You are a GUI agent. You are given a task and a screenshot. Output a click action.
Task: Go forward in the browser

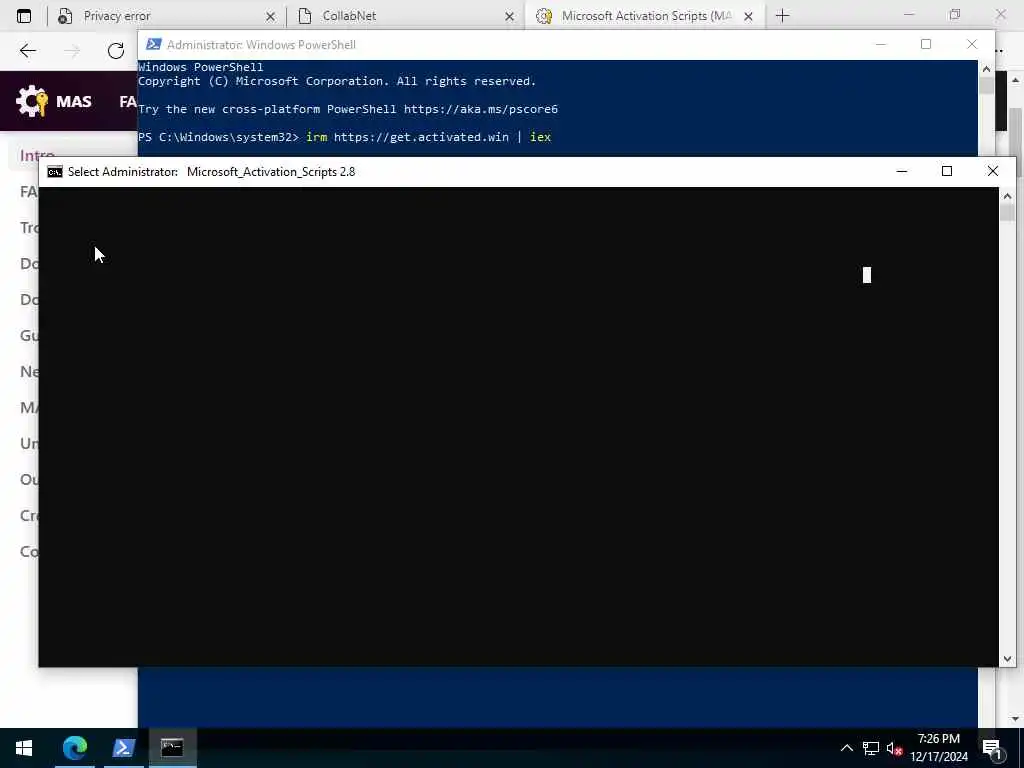pos(72,50)
